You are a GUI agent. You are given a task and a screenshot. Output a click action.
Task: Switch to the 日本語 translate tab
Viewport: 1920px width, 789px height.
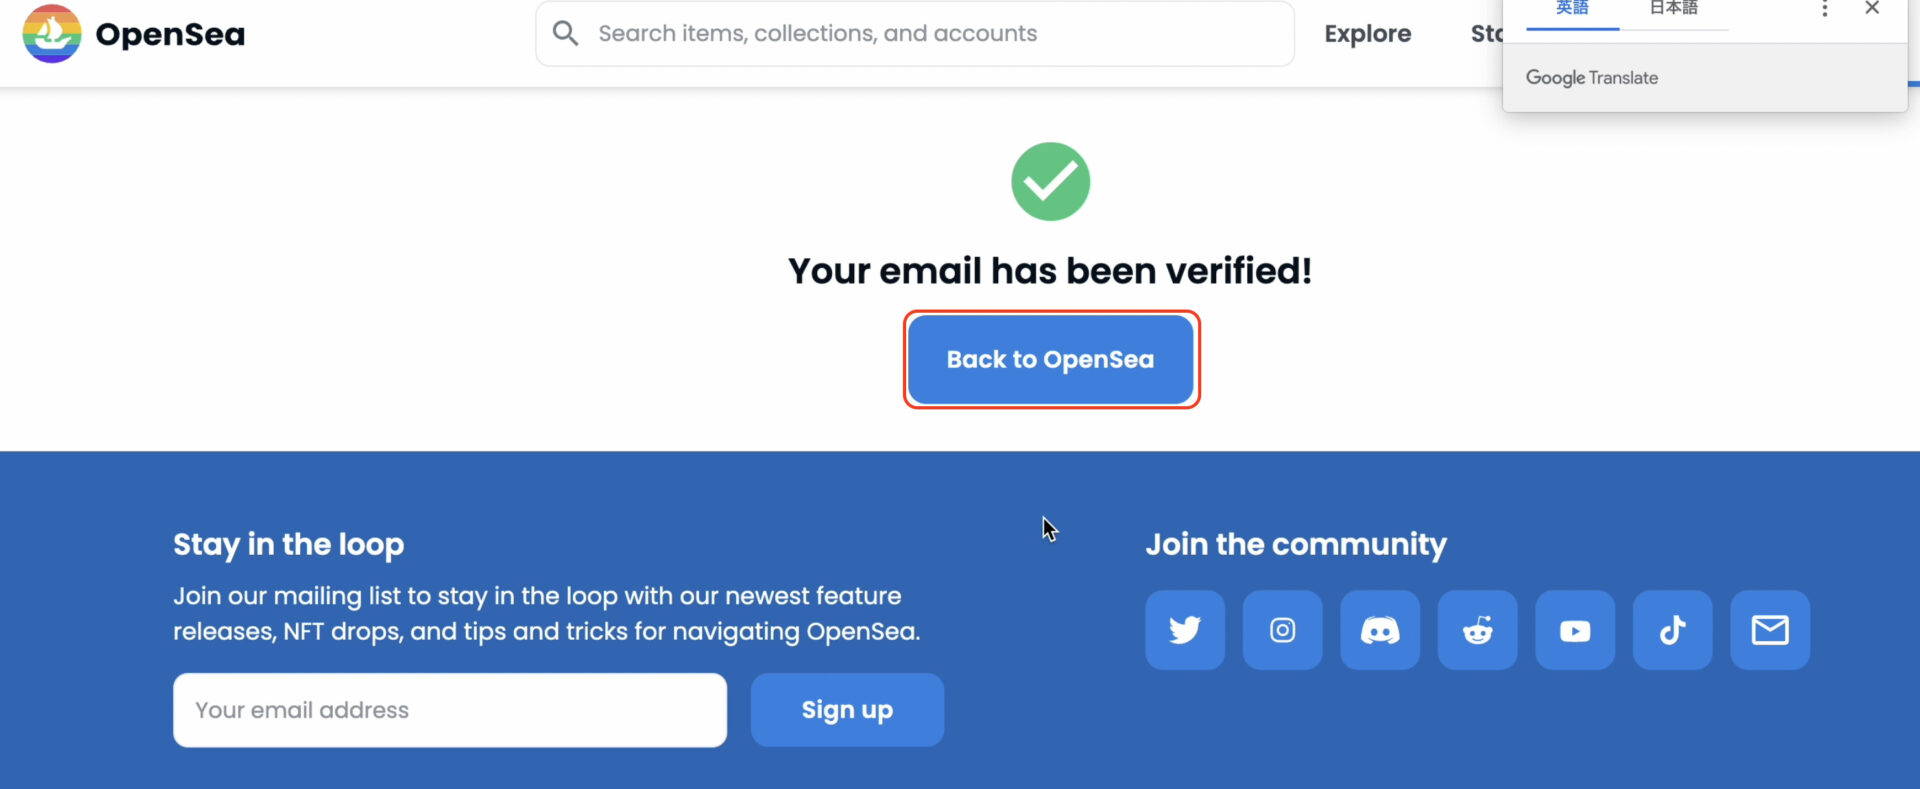[x=1674, y=9]
